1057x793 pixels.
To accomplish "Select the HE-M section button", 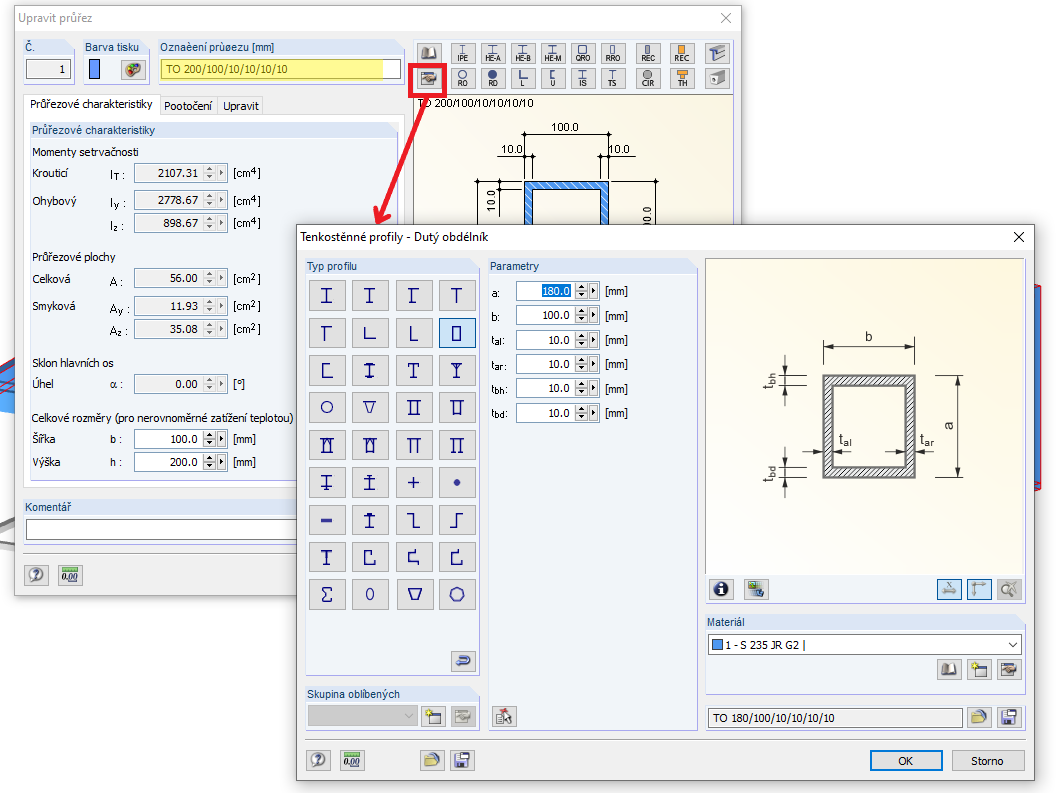I will click(x=553, y=53).
